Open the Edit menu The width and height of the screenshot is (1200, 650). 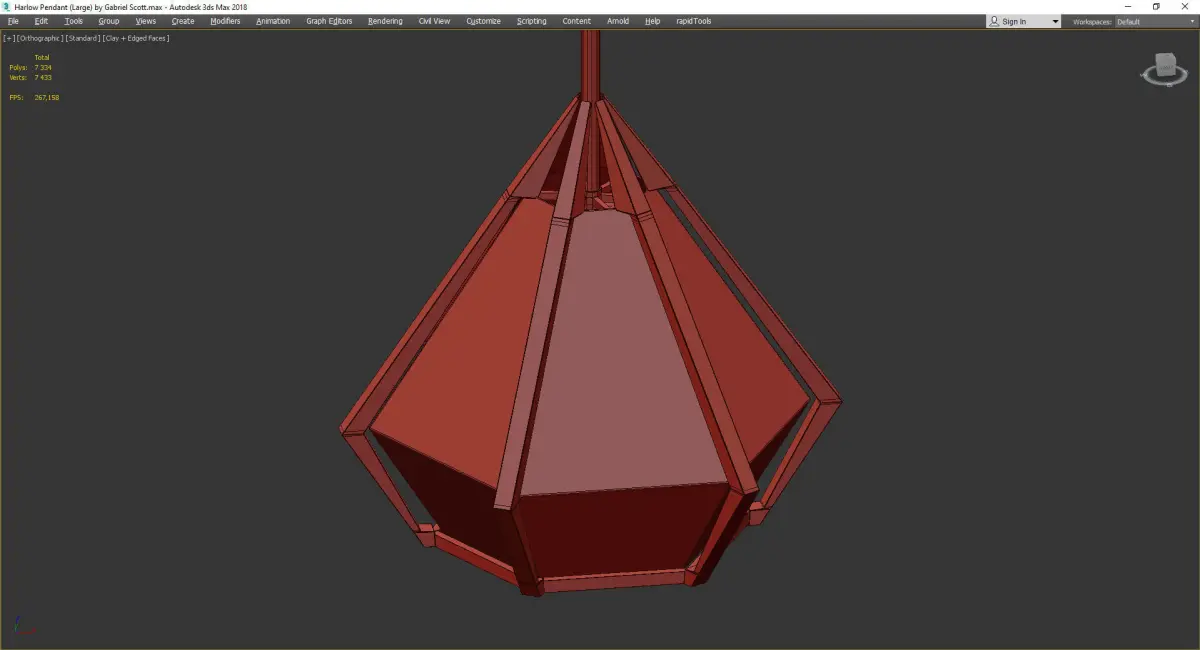point(41,21)
